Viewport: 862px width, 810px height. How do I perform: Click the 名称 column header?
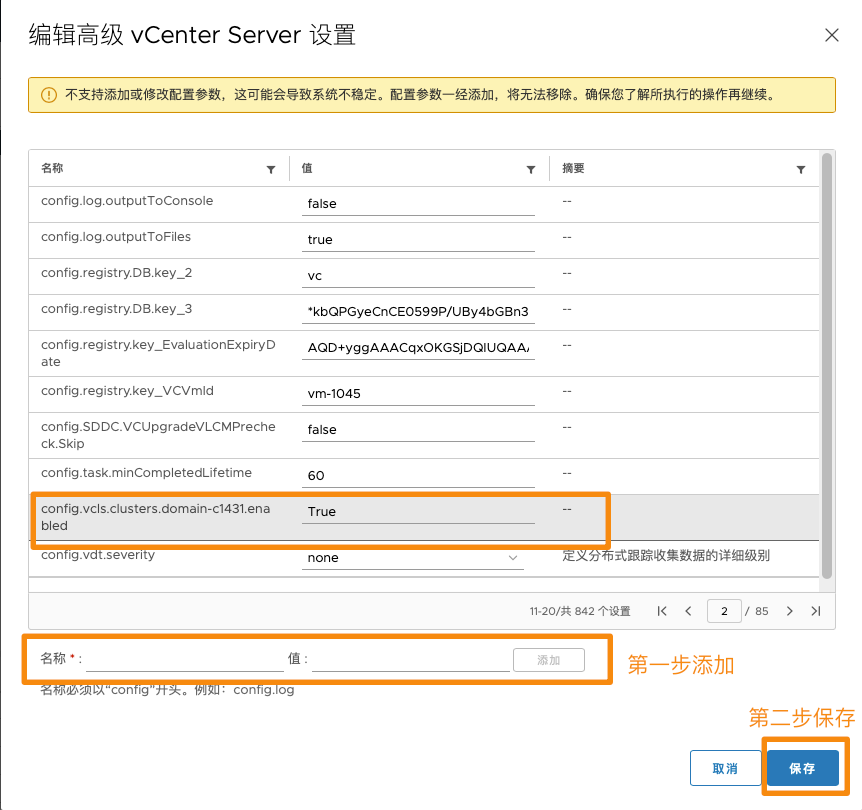coord(52,168)
